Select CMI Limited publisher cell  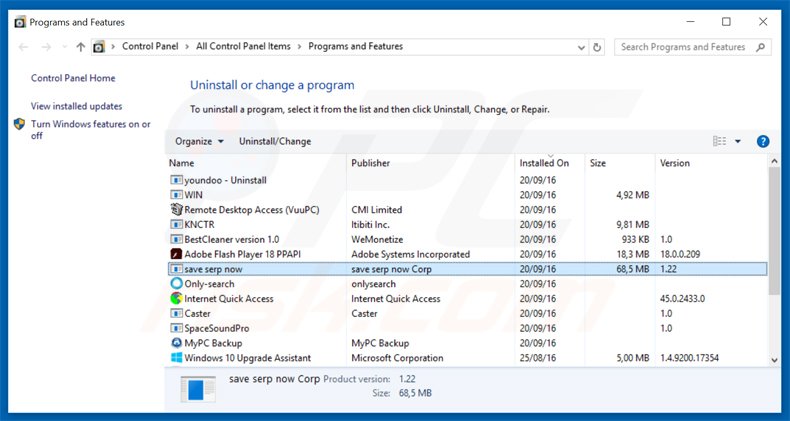[x=376, y=209]
